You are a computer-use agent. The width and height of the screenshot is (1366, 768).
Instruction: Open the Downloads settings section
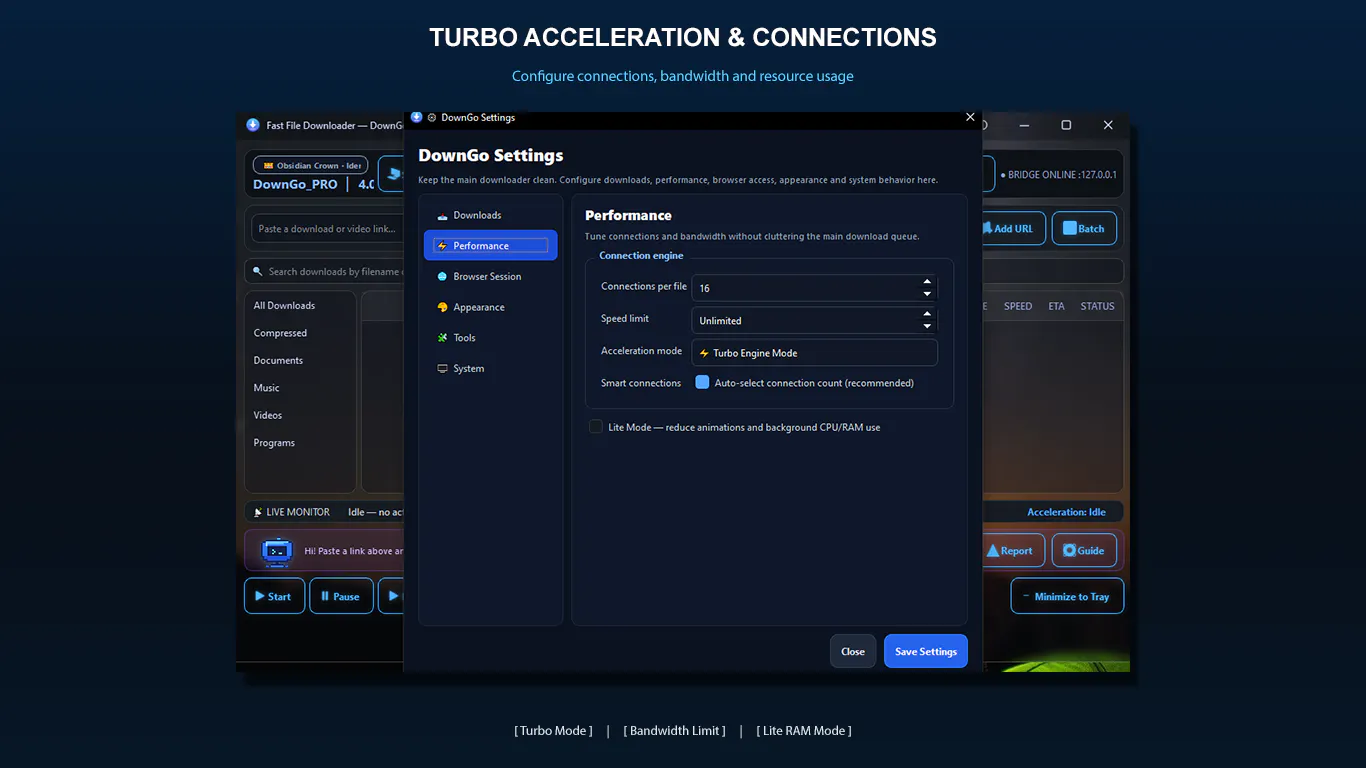[490, 215]
